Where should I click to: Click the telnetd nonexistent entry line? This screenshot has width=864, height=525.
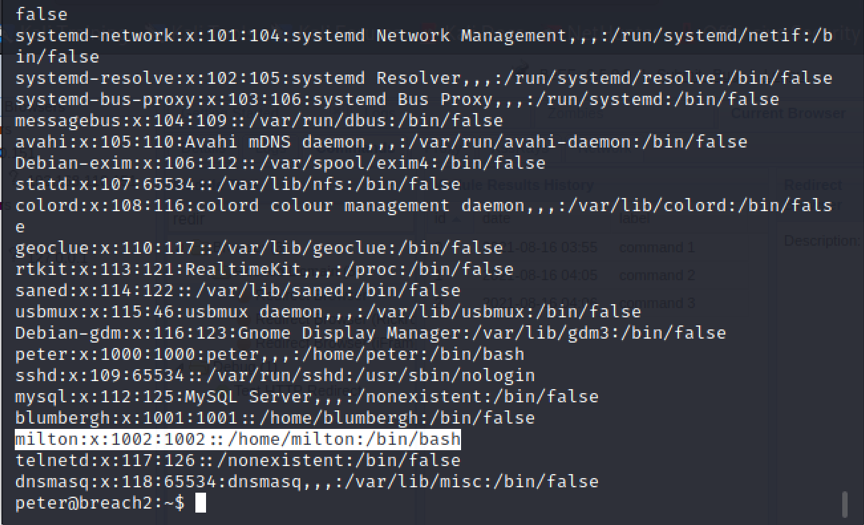(x=237, y=461)
